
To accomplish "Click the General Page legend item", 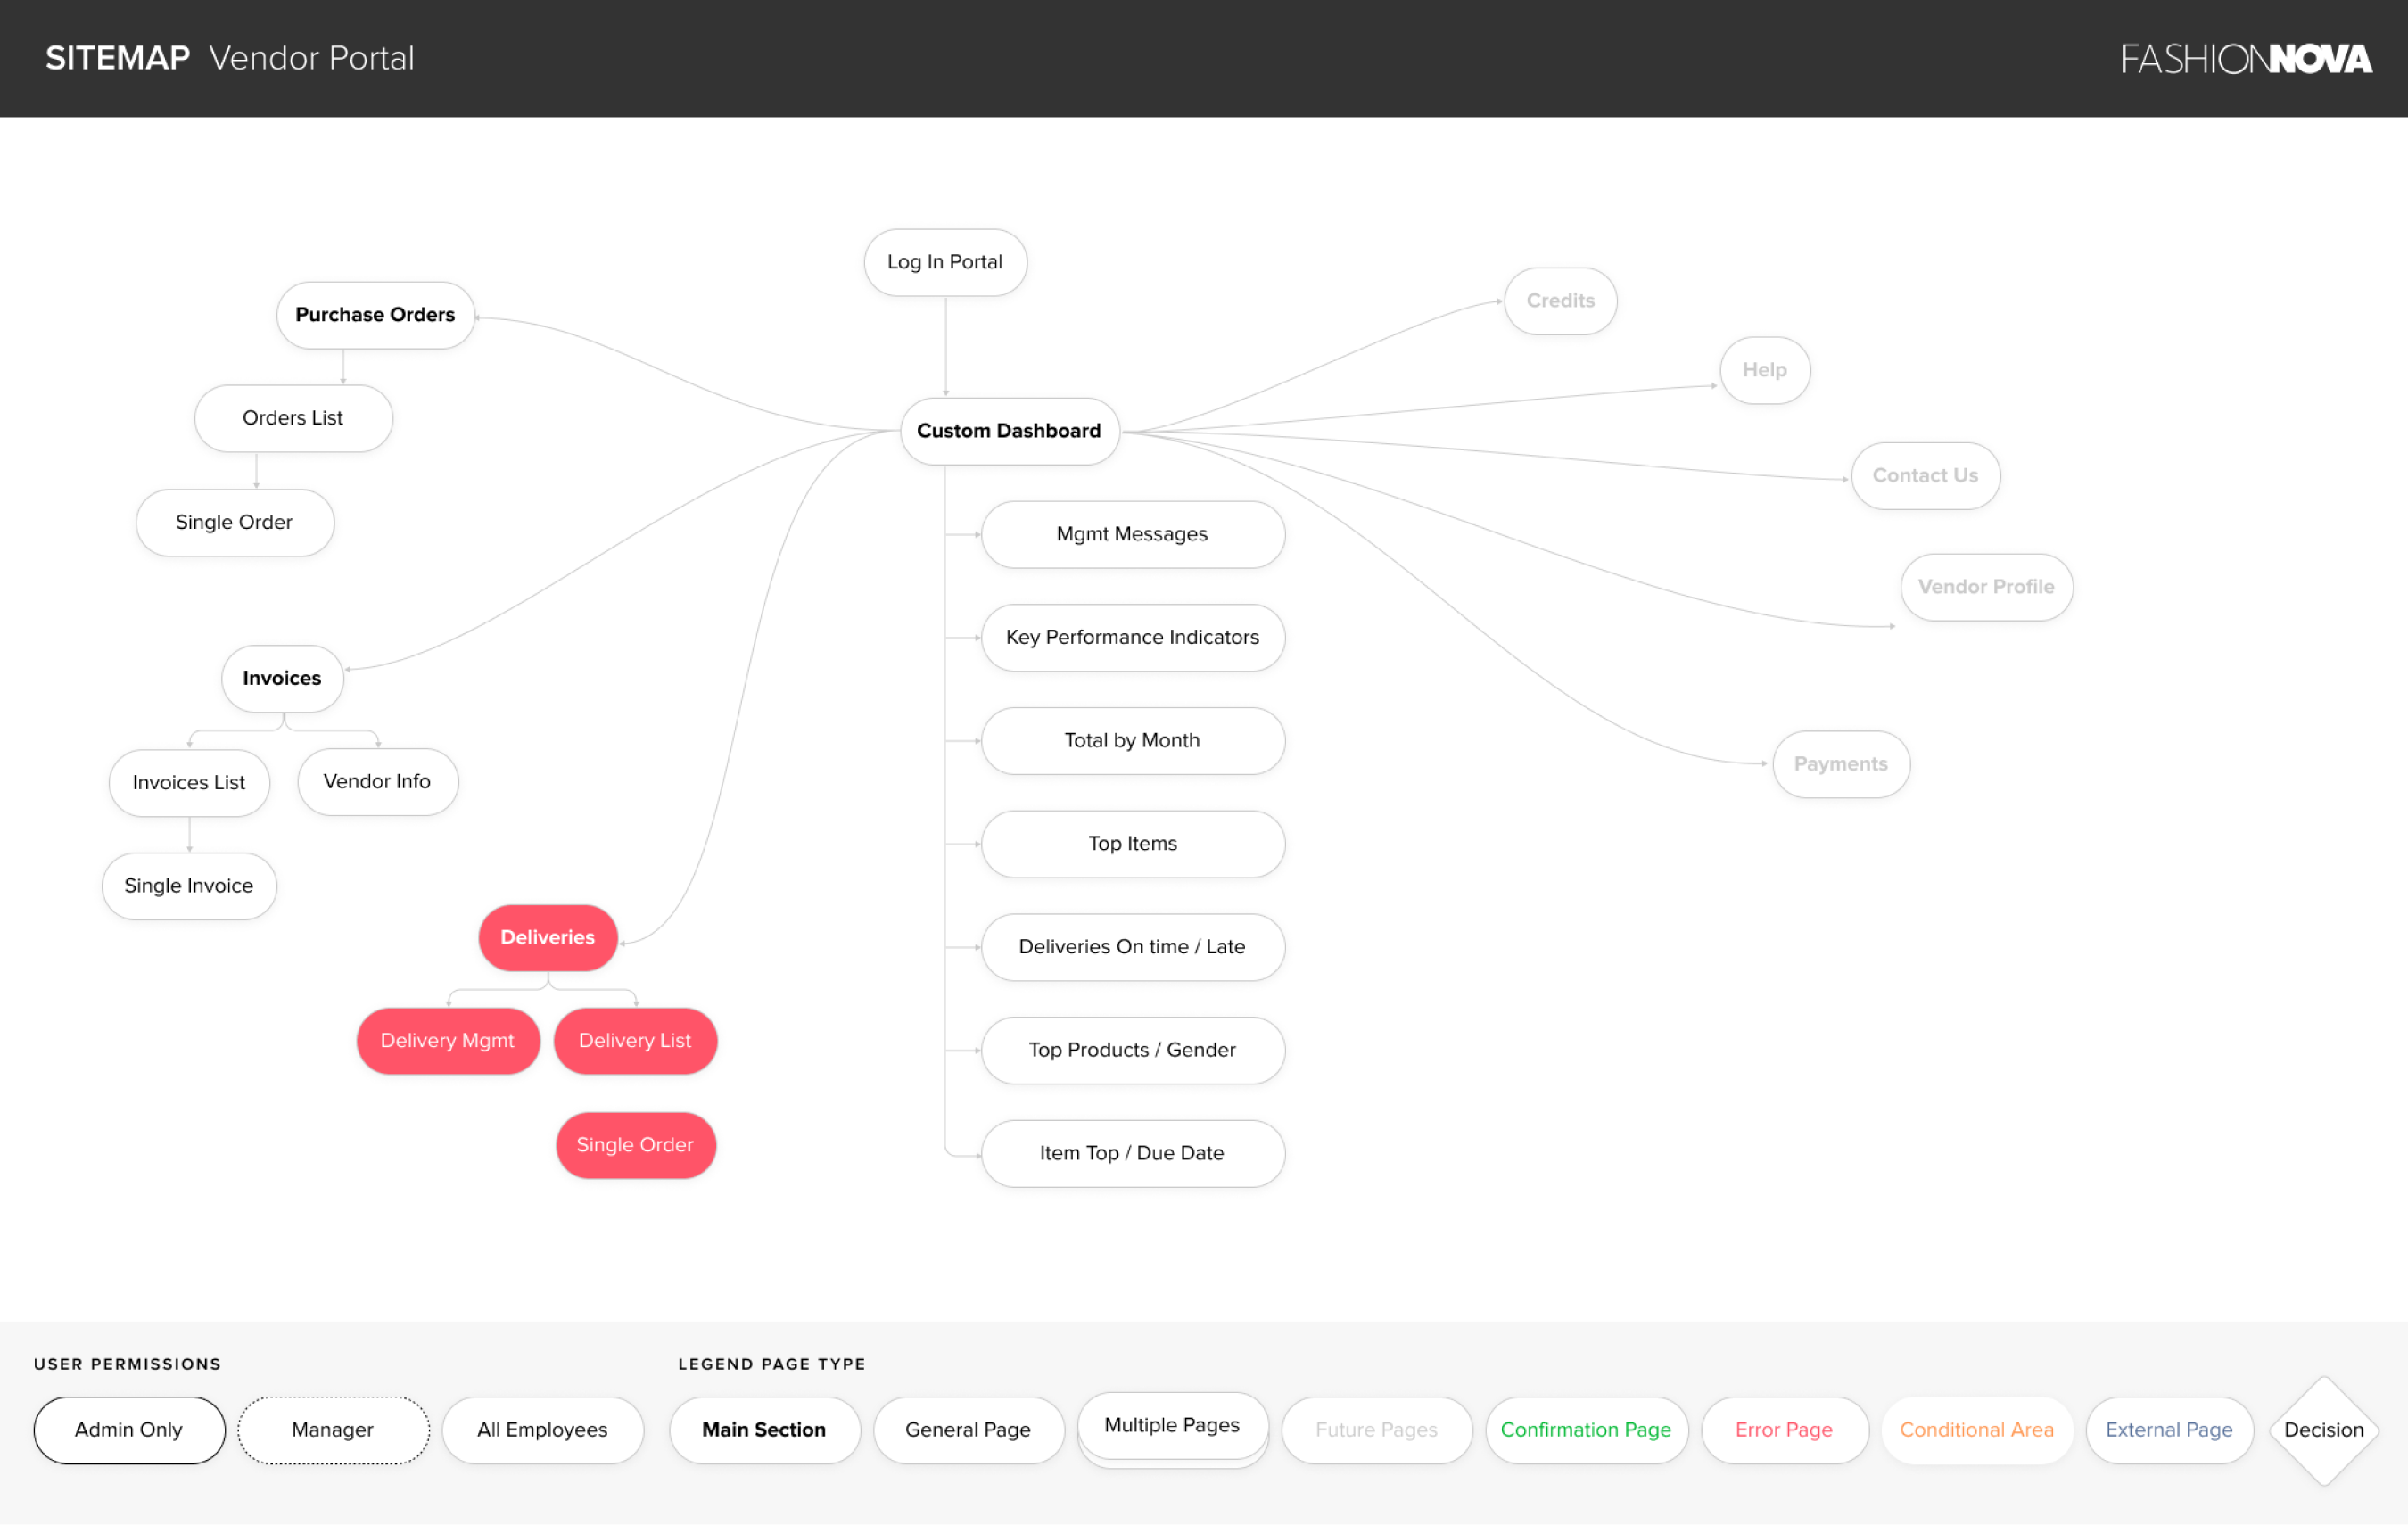I will click(x=968, y=1430).
